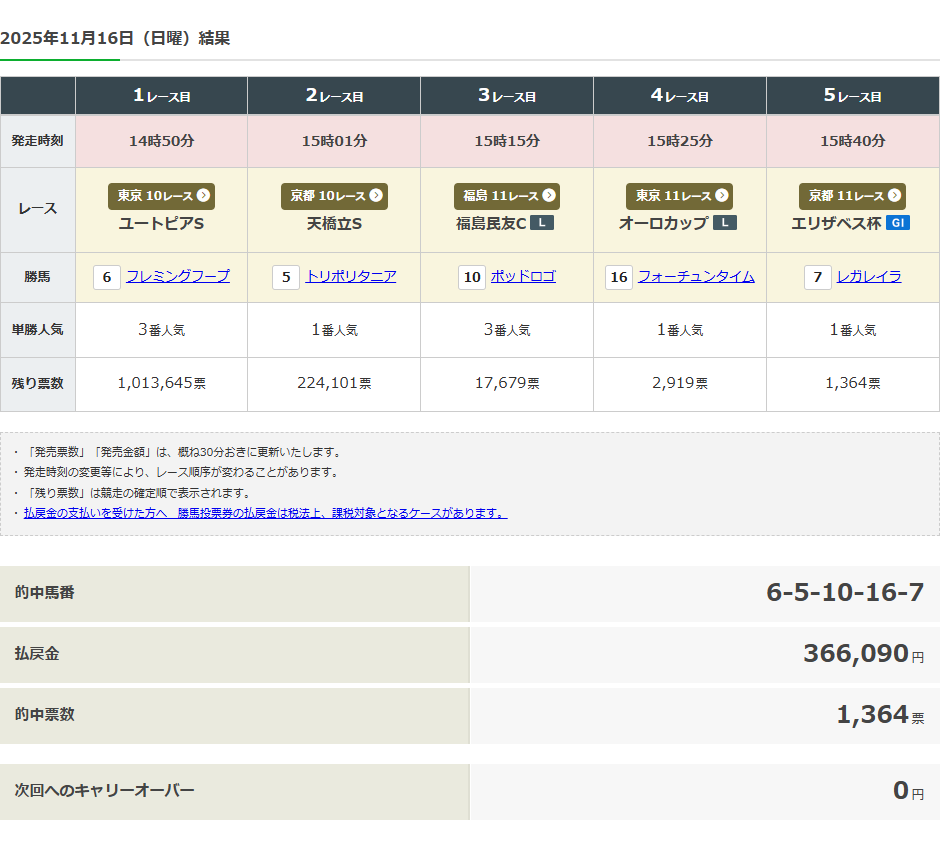Screen dimensions: 944x851
Task: Click the winning numbers 6-5-10-16-7
Action: (845, 593)
